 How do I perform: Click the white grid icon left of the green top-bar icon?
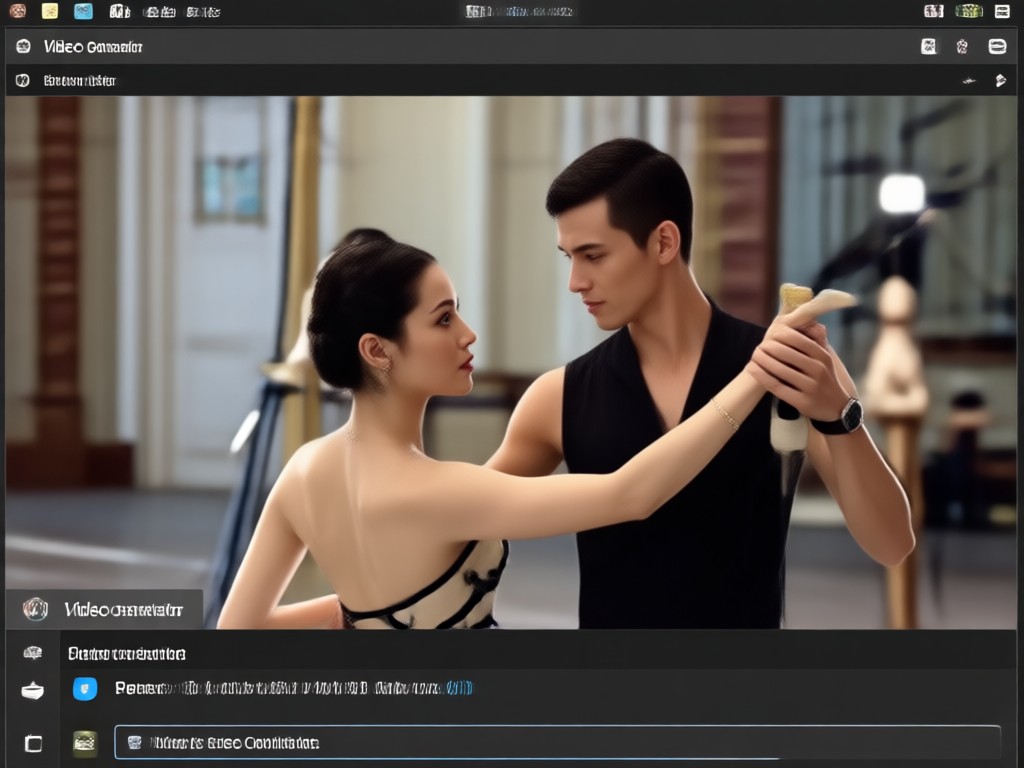(934, 11)
